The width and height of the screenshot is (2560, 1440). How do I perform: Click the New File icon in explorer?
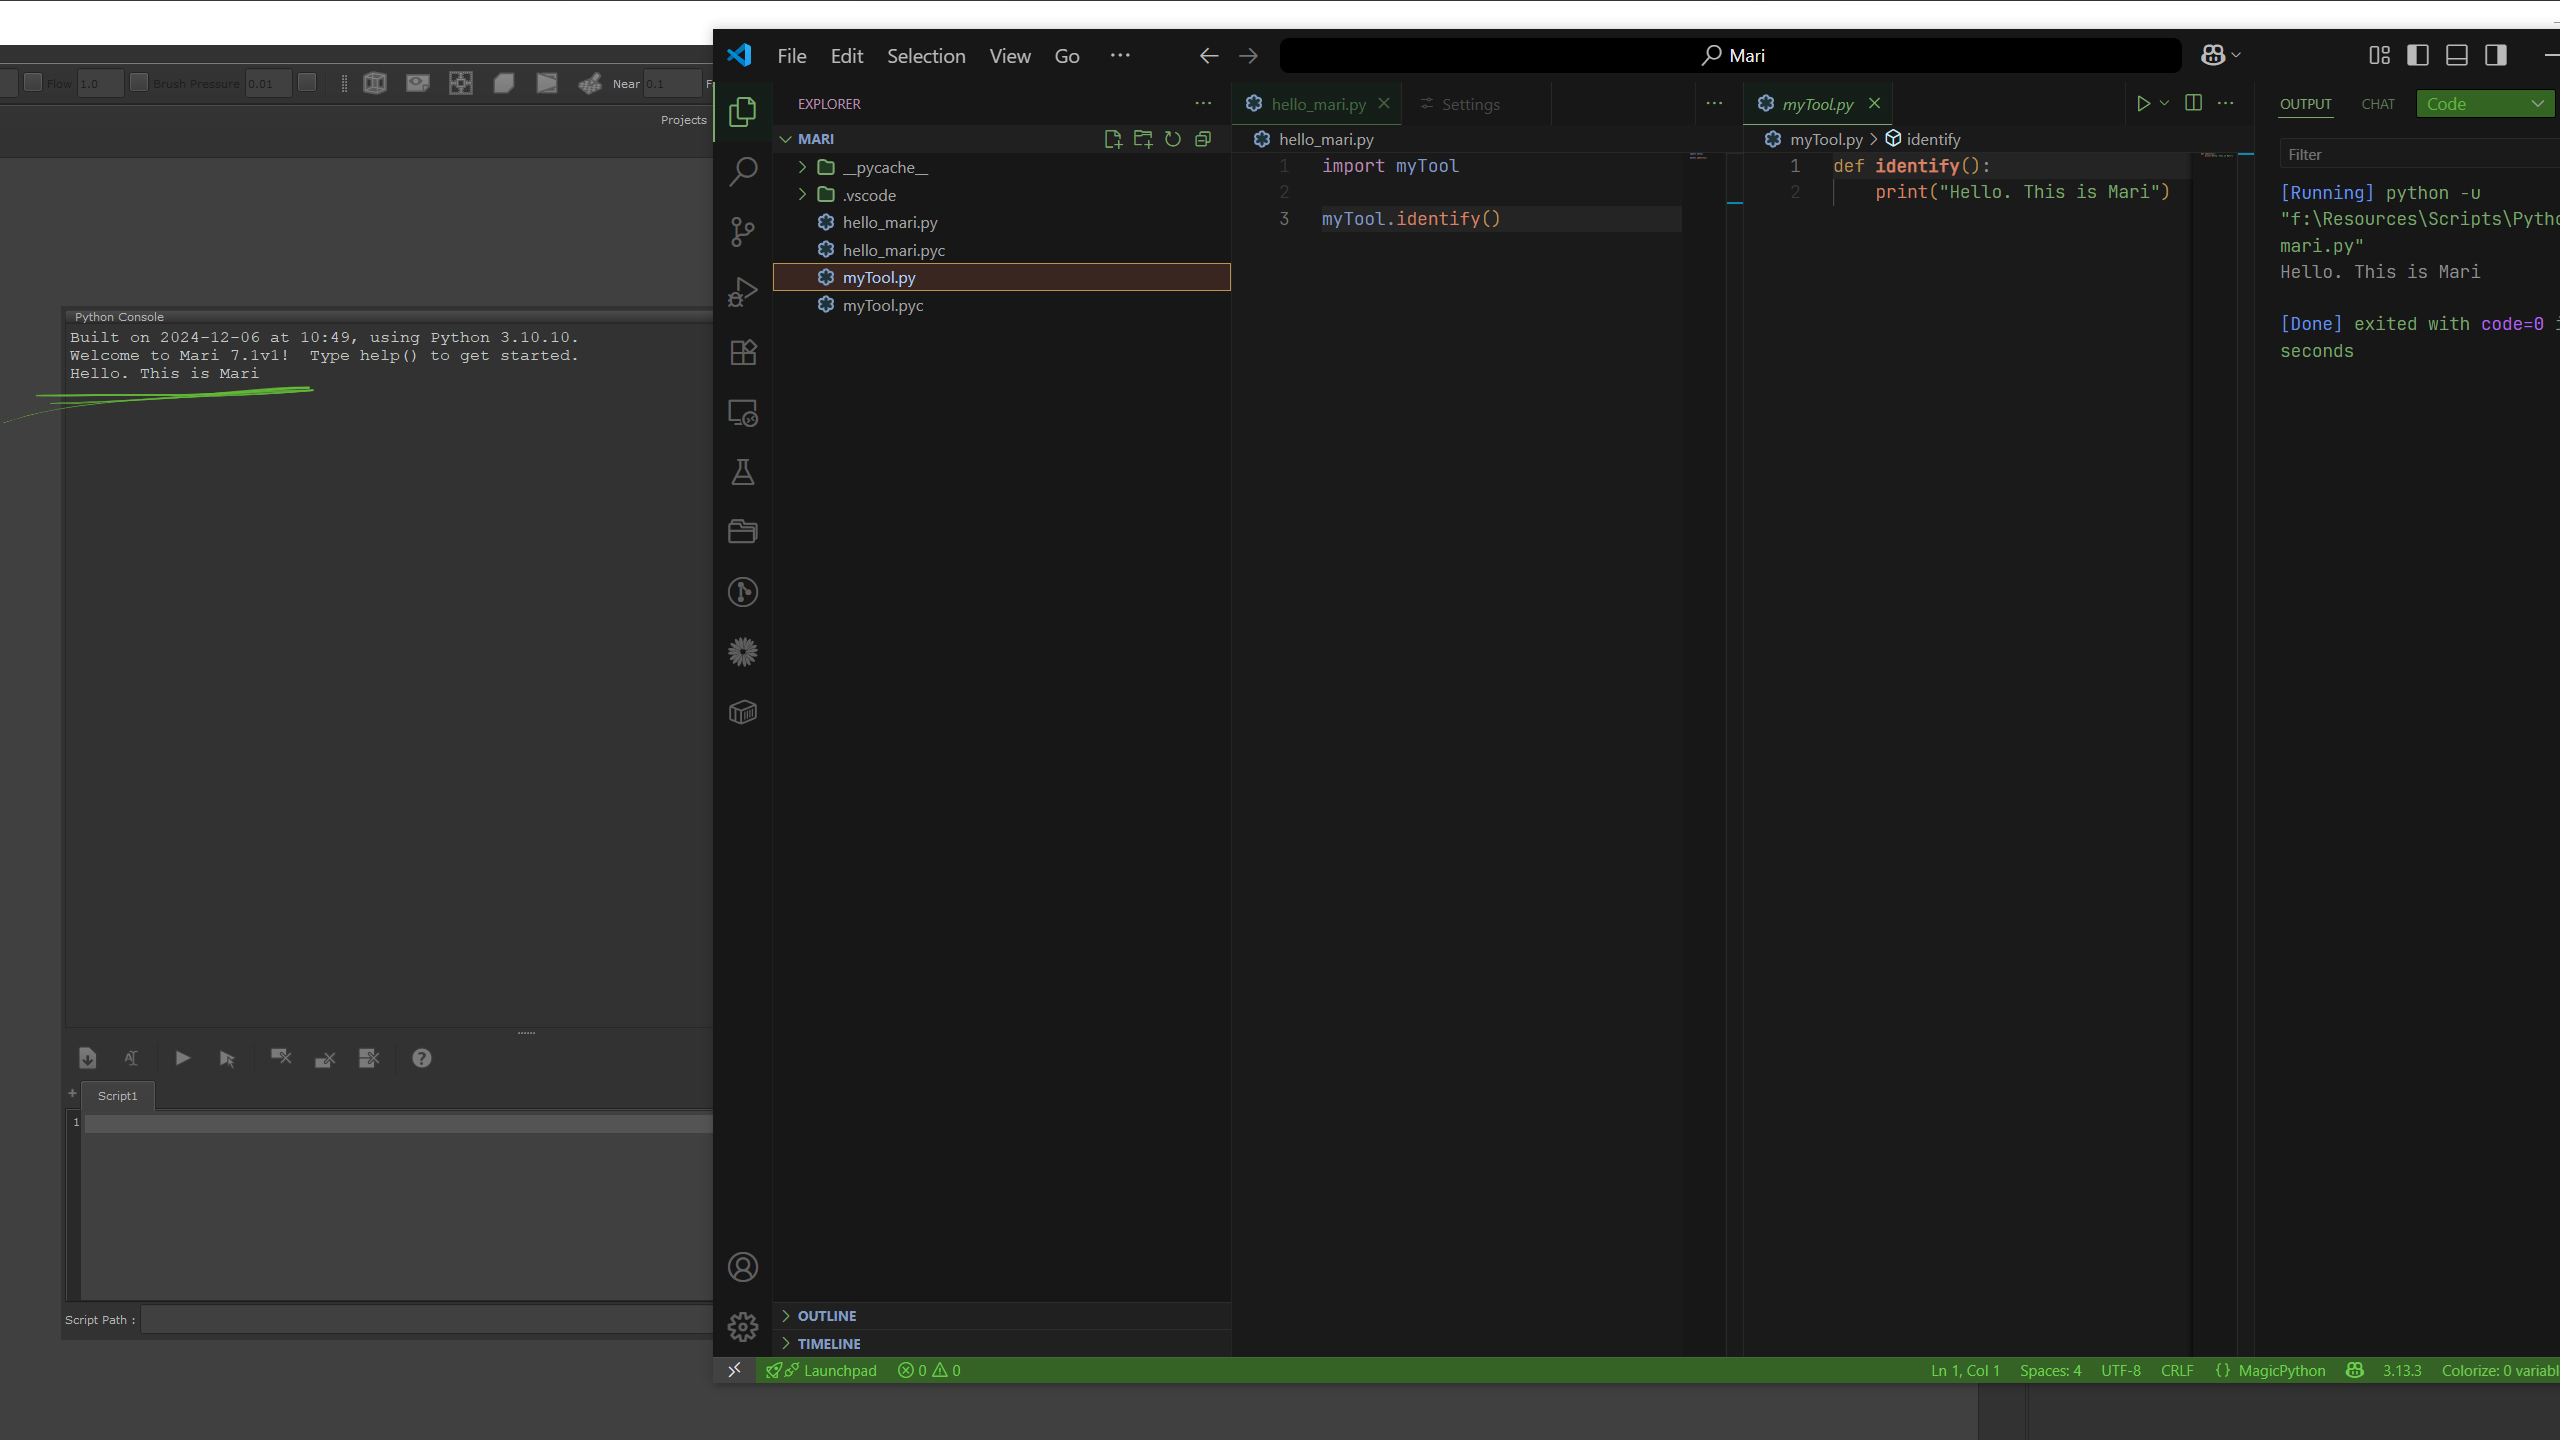1112,139
